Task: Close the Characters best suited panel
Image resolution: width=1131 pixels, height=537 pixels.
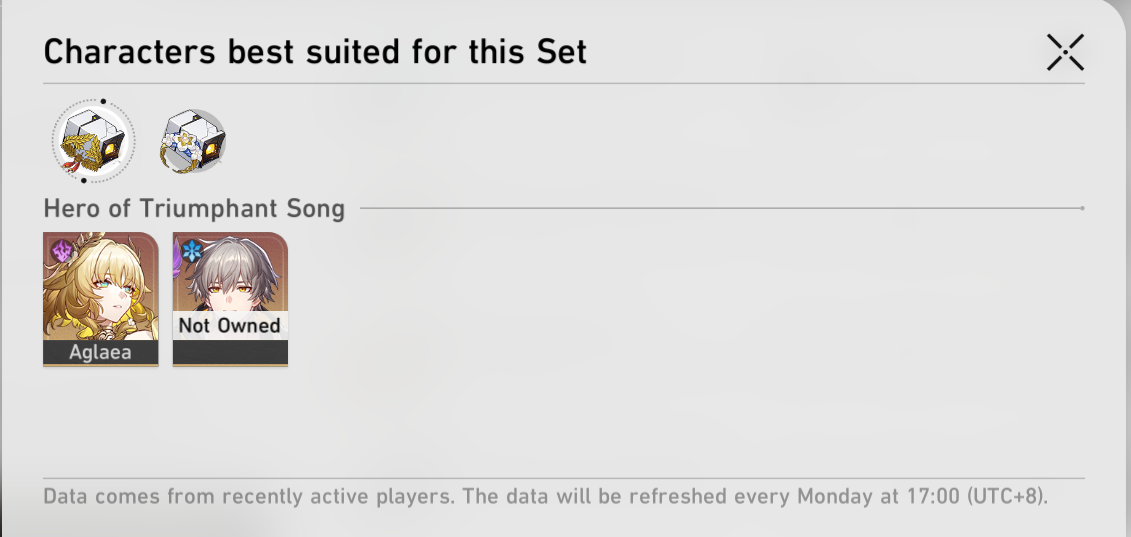Action: [1065, 53]
